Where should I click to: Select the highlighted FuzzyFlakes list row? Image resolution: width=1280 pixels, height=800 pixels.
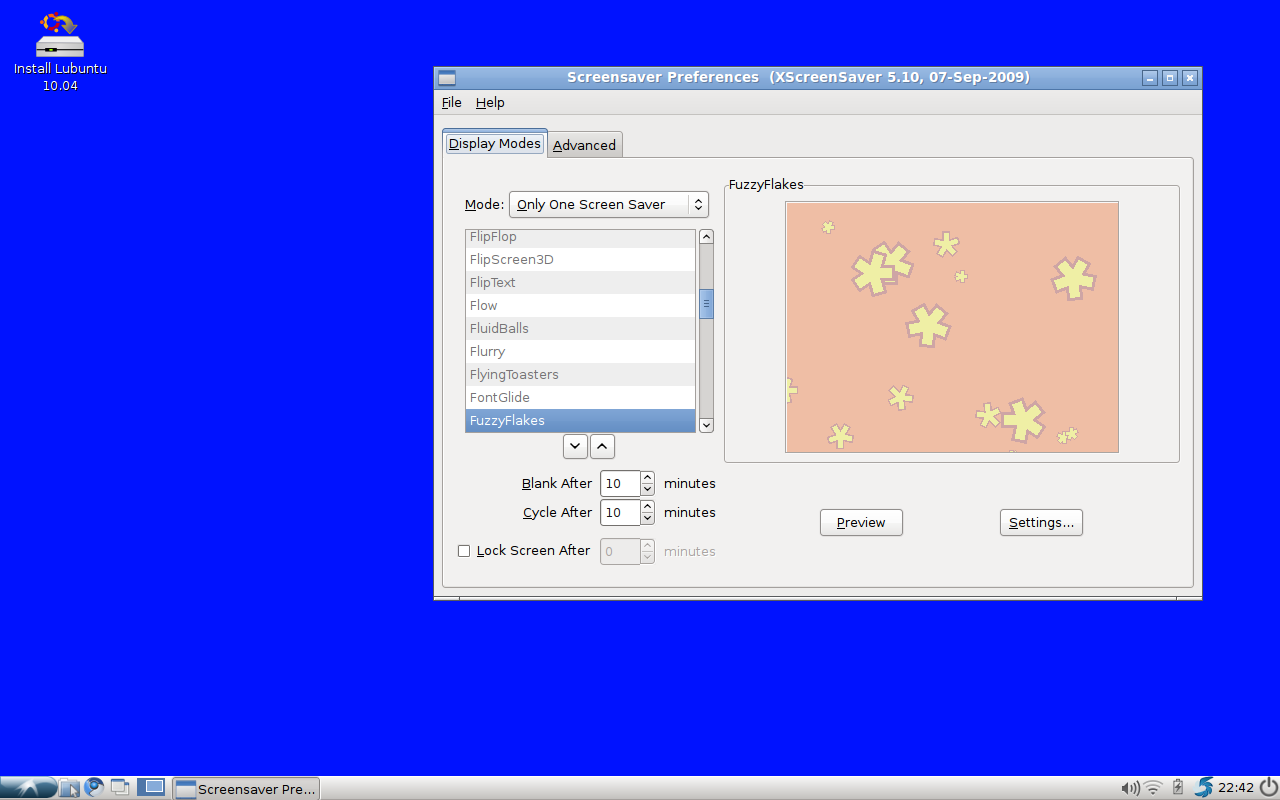(580, 421)
